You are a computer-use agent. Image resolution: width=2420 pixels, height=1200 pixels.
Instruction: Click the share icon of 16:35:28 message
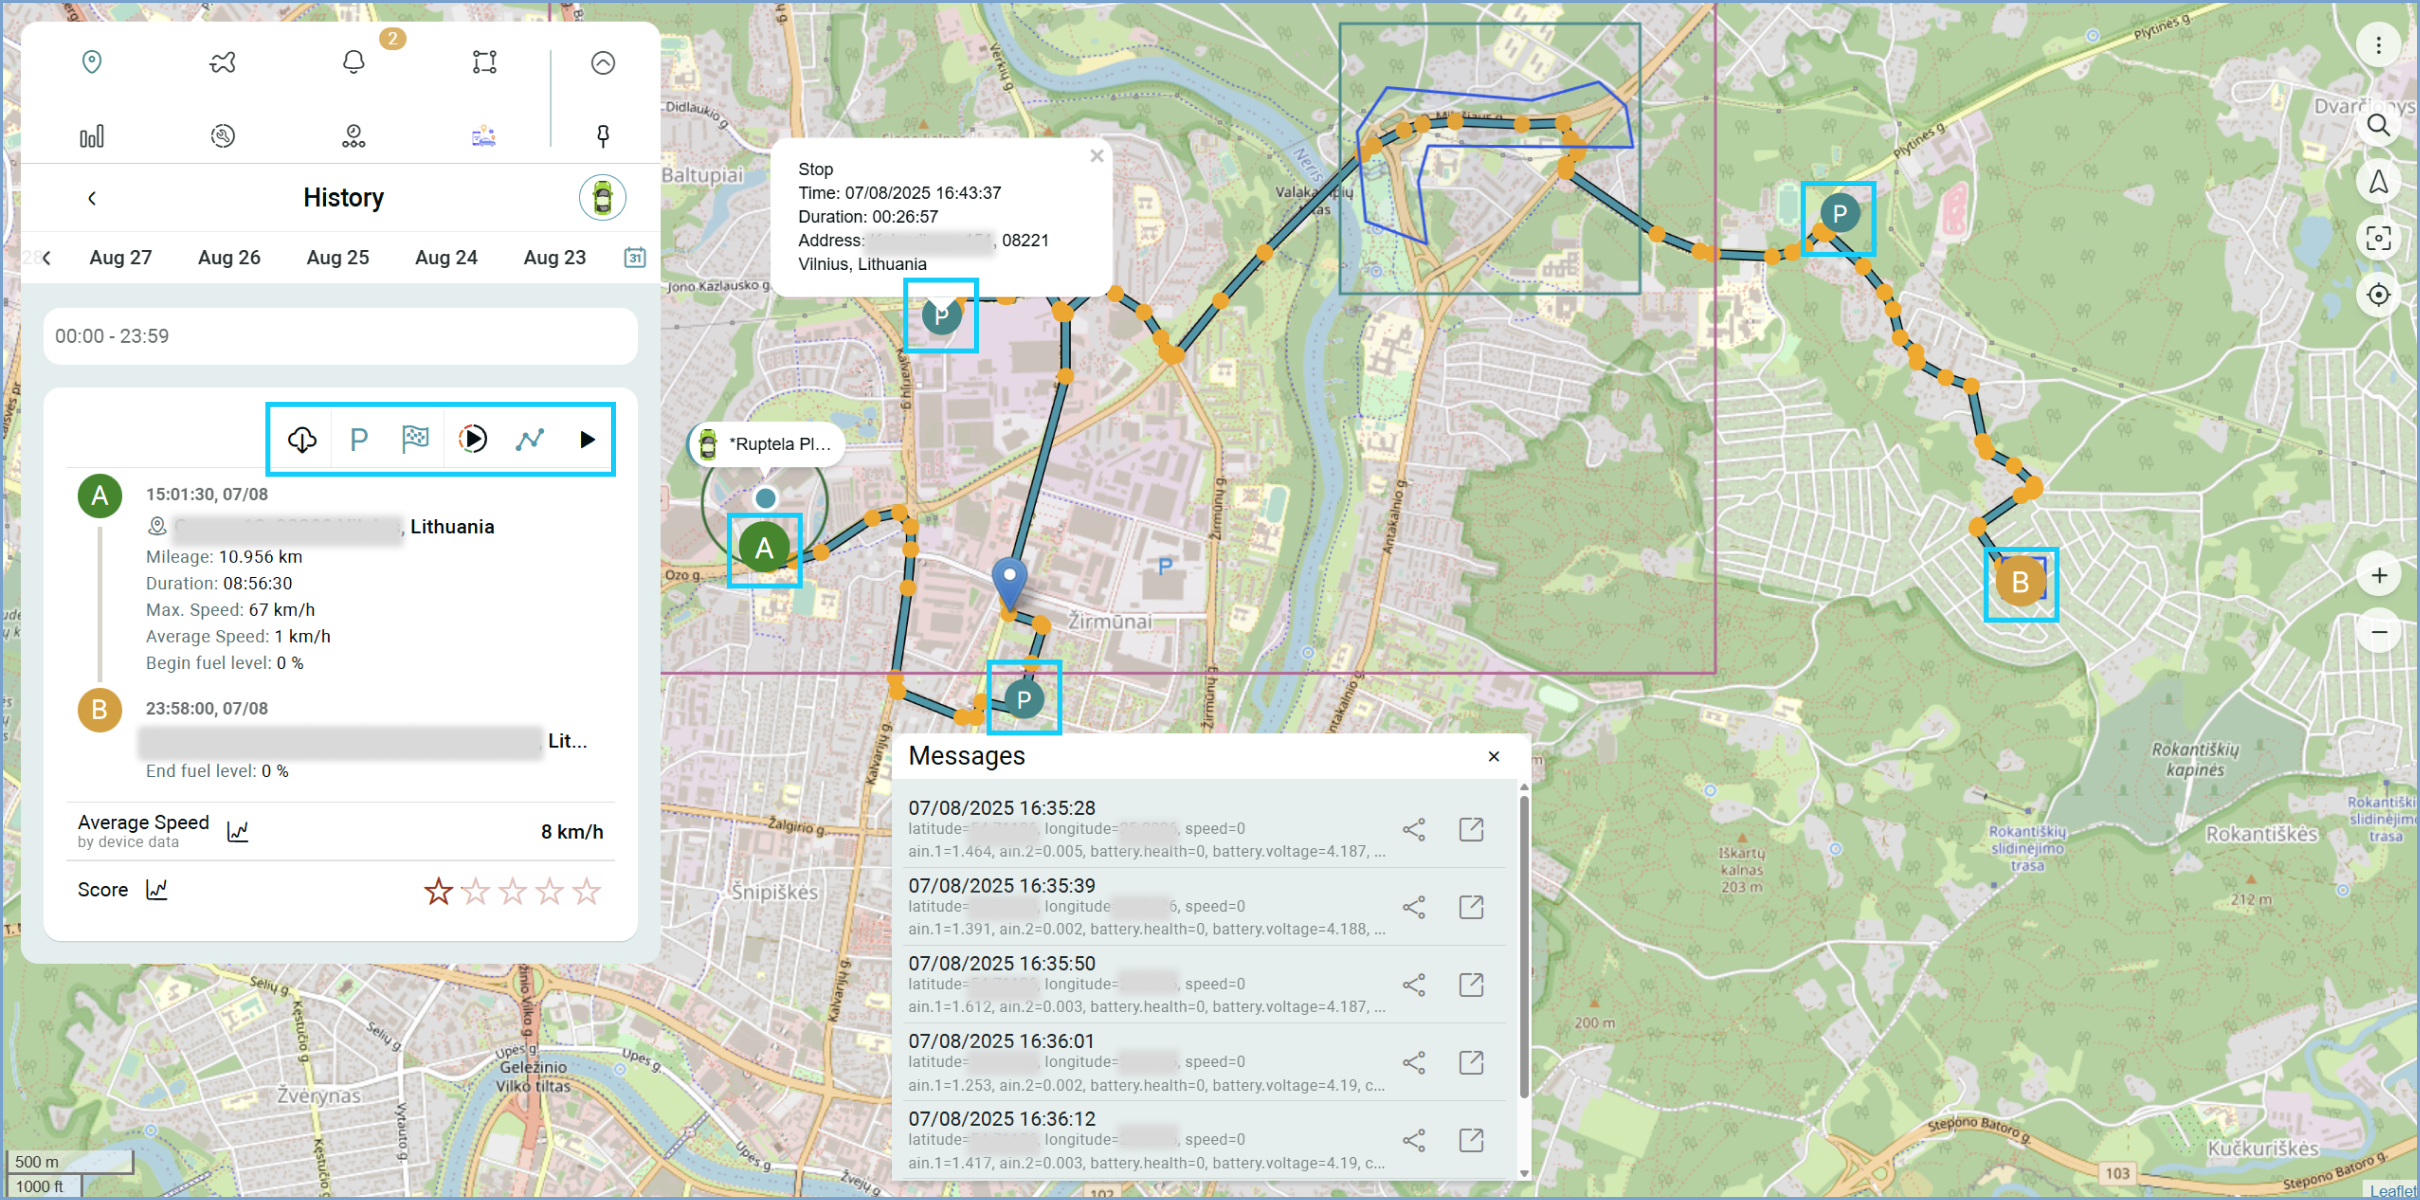tap(1414, 829)
